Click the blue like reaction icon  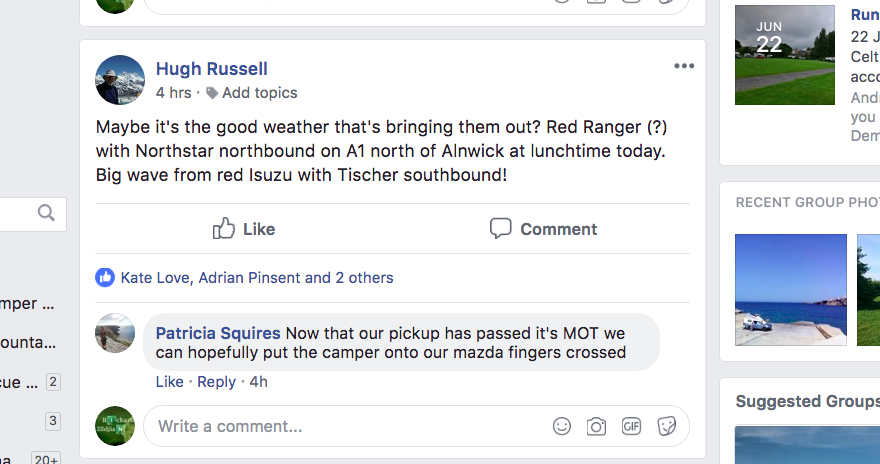tap(105, 278)
